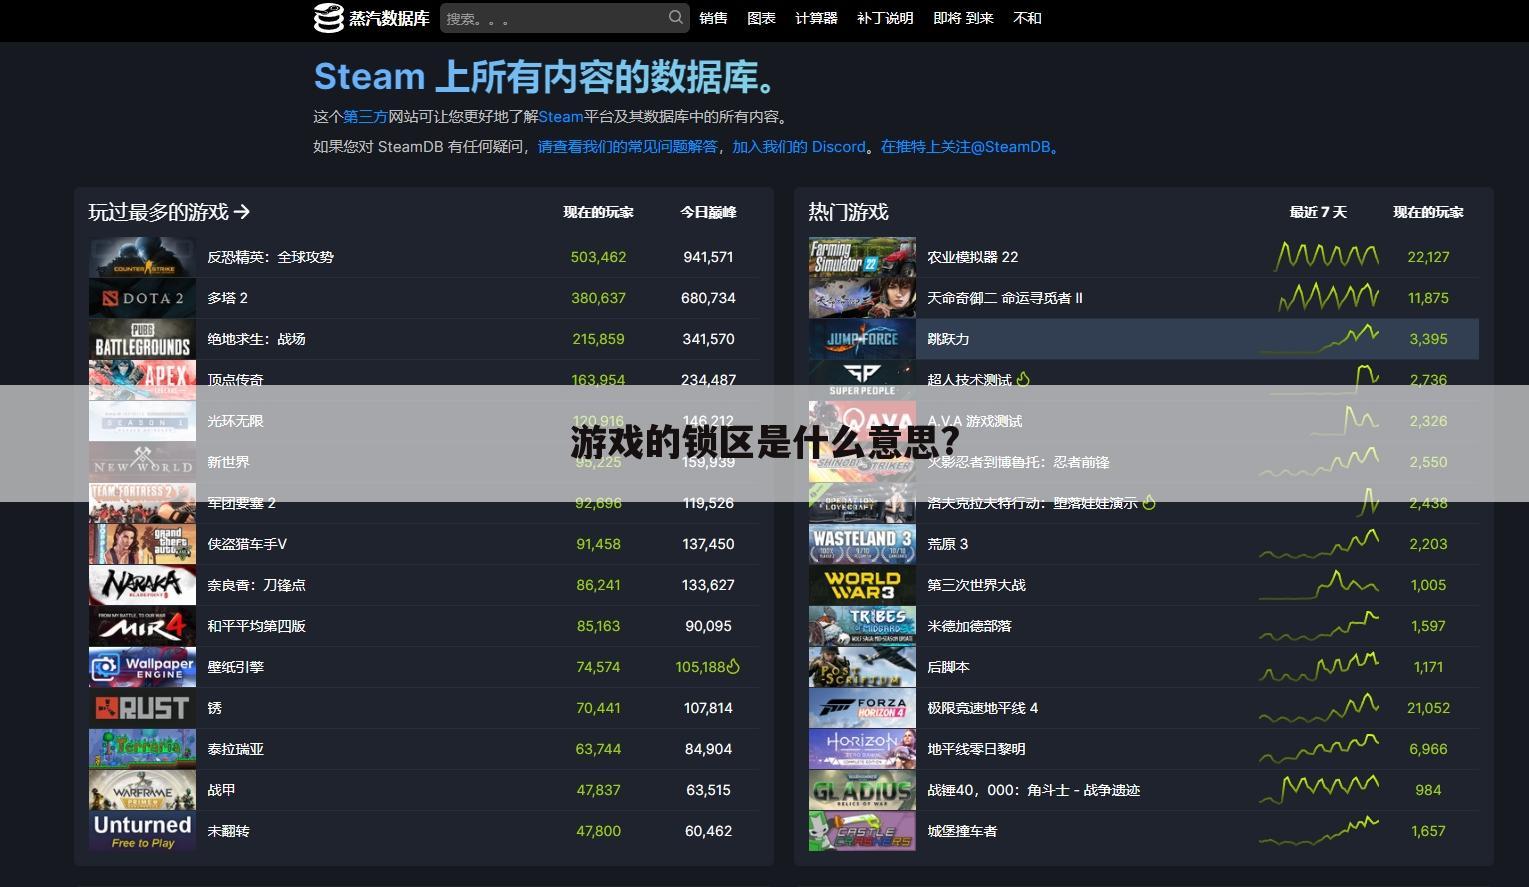Screen dimensions: 1529x887
Task: Click the World War 3 thumbnail
Action: (x=862, y=585)
